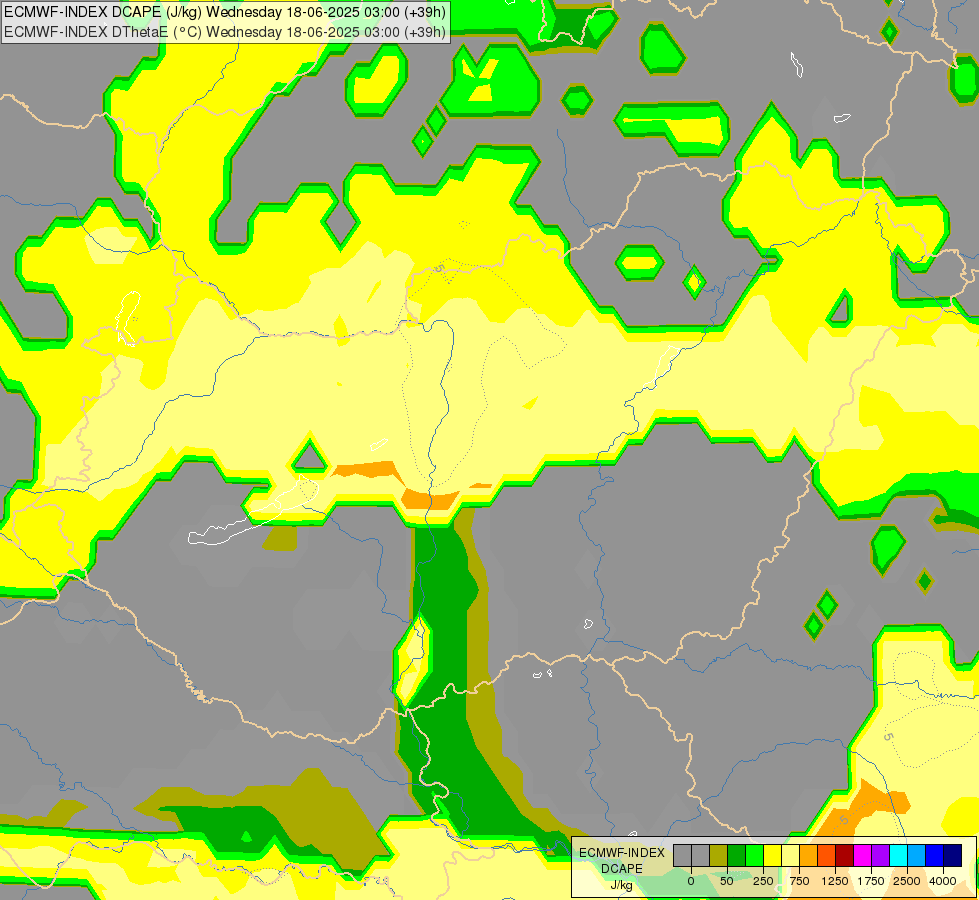Pick the orange legend swatch

tap(809, 856)
